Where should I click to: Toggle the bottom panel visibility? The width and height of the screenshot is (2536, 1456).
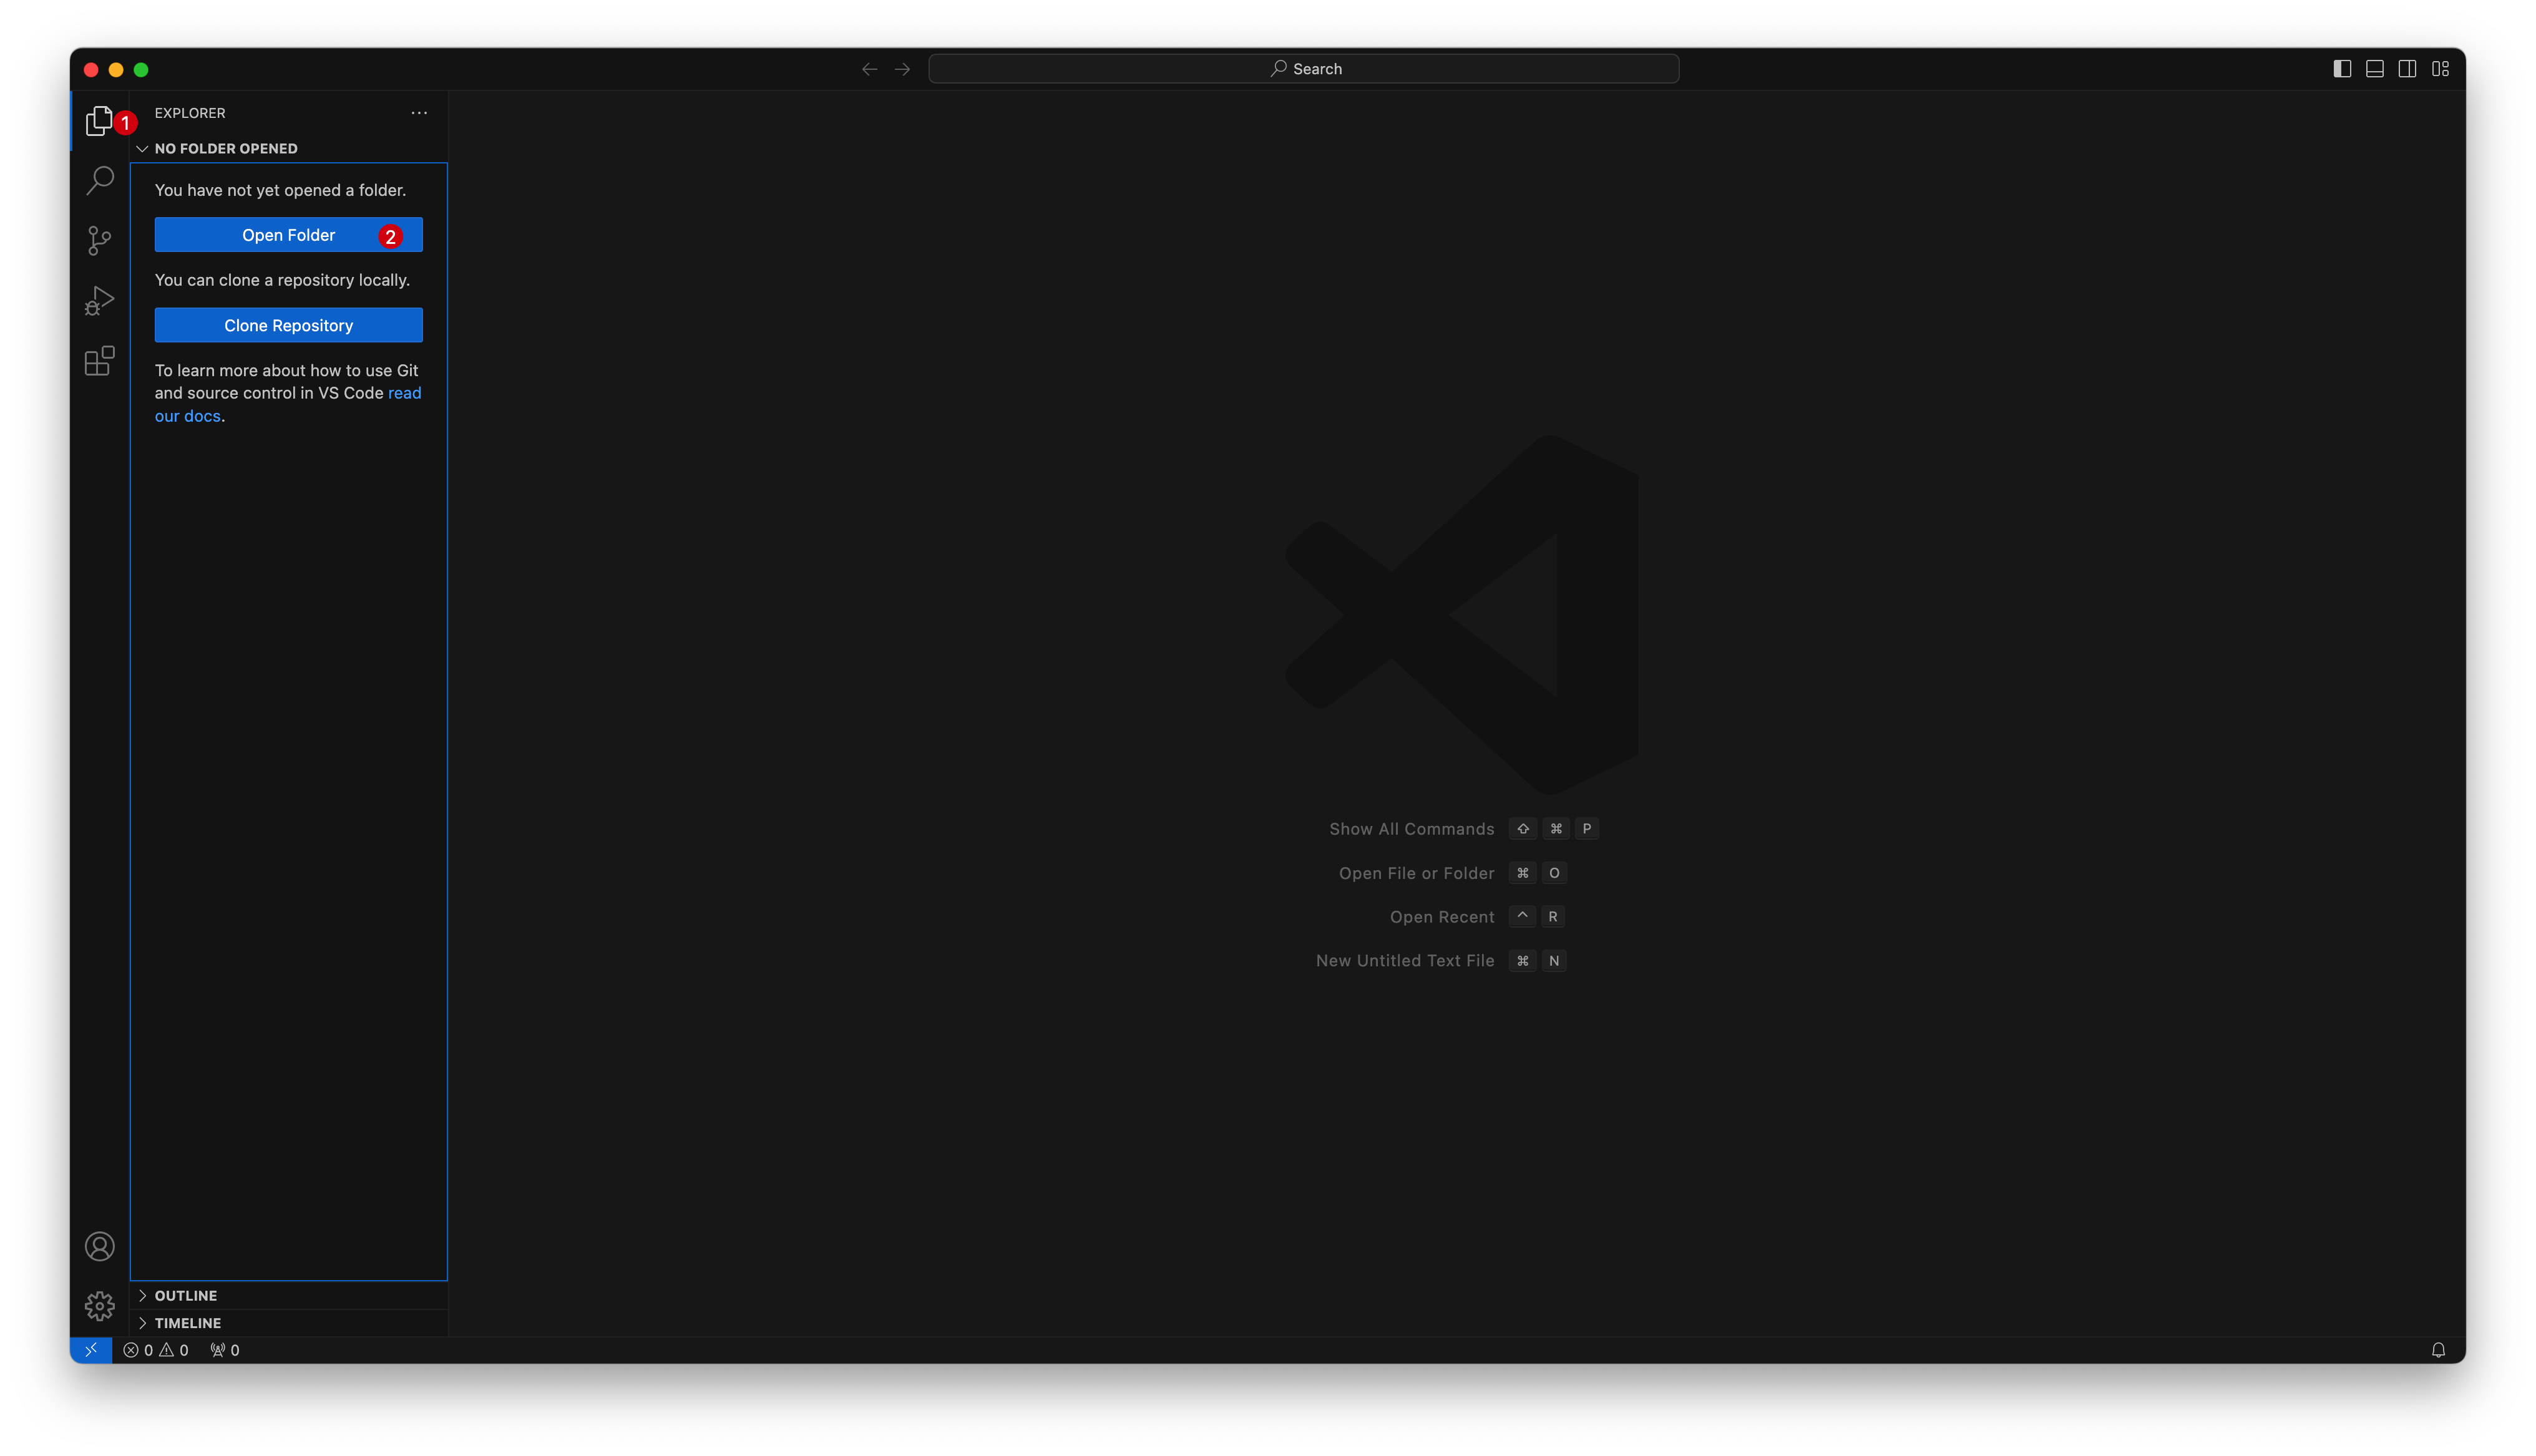click(2375, 69)
